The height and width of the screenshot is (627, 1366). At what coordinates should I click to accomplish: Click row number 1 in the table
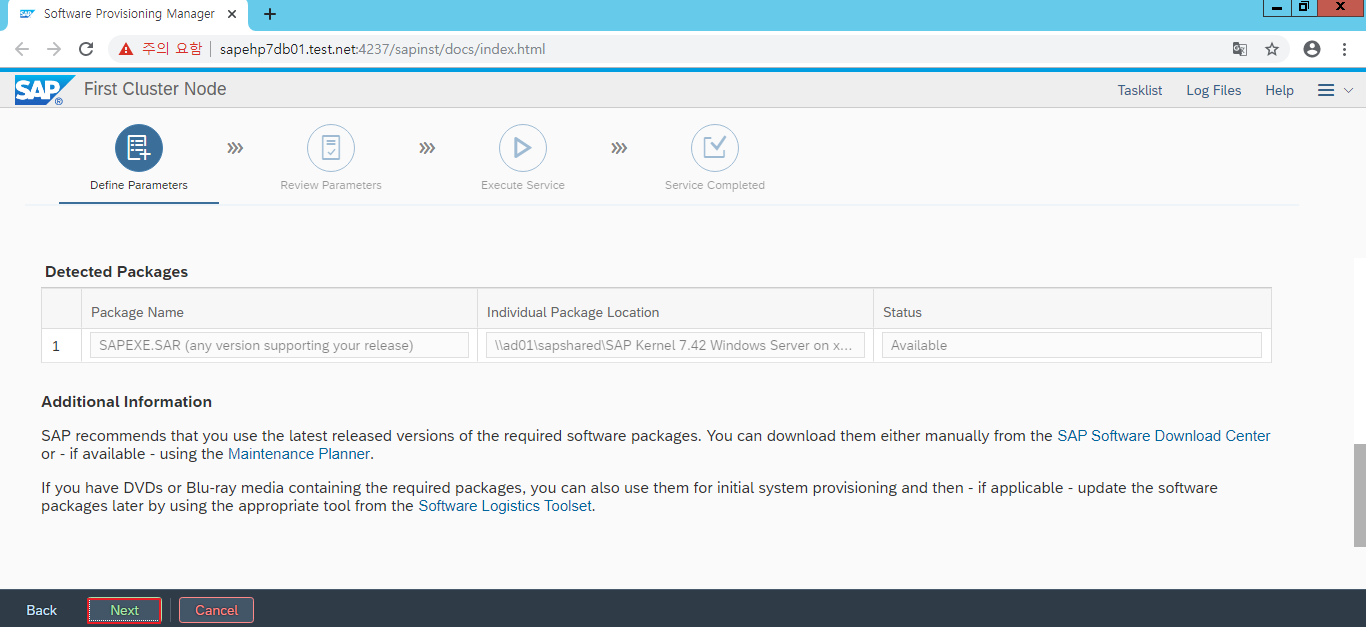click(x=56, y=346)
